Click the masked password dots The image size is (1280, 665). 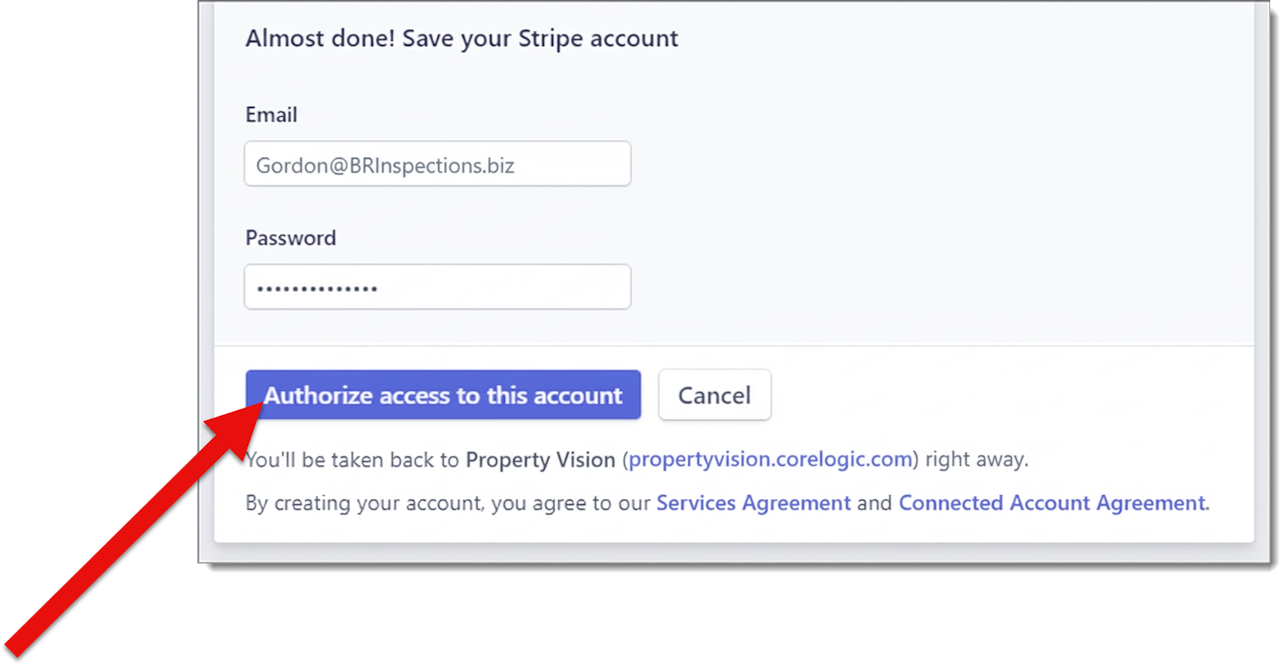point(316,288)
